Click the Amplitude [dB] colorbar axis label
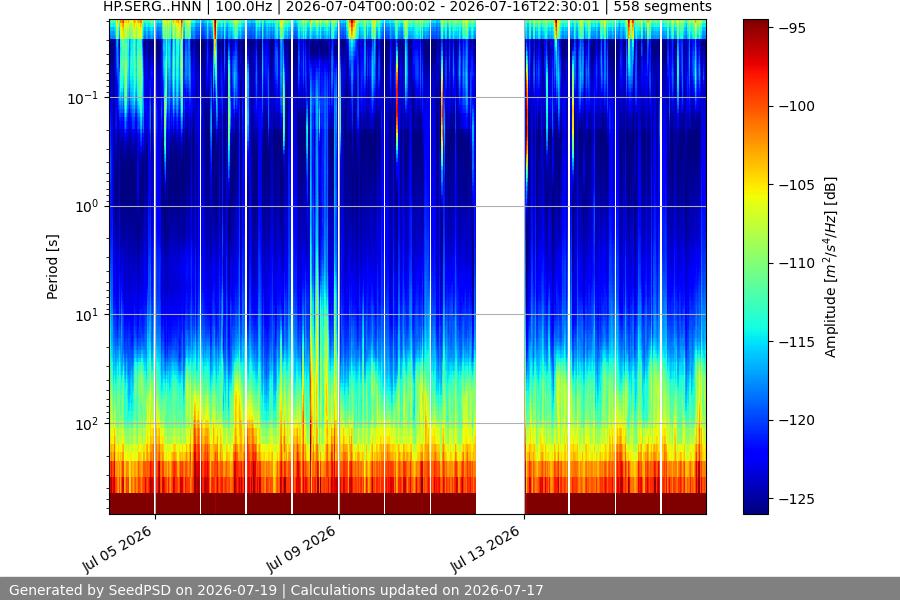Image resolution: width=900 pixels, height=600 pixels. [x=831, y=267]
